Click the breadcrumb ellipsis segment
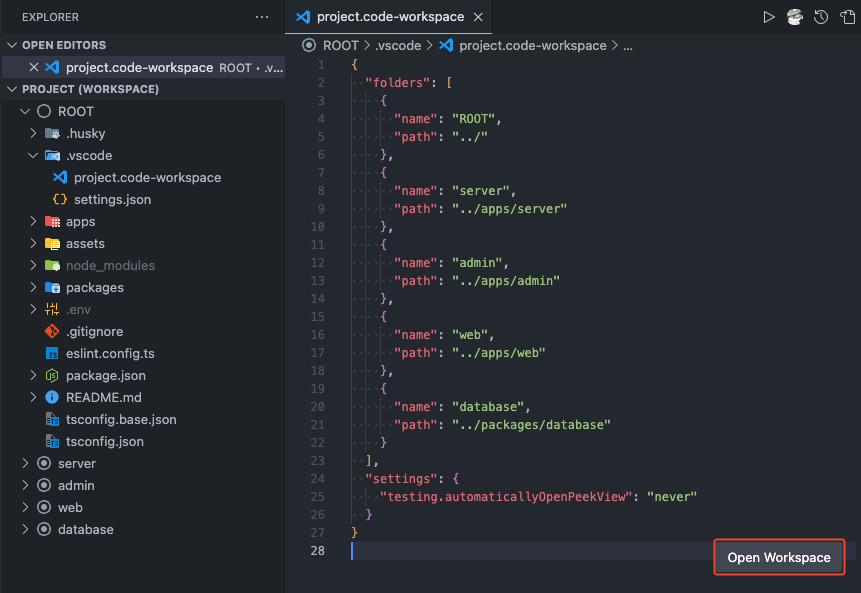Image resolution: width=861 pixels, height=593 pixels. pyautogui.click(x=628, y=46)
